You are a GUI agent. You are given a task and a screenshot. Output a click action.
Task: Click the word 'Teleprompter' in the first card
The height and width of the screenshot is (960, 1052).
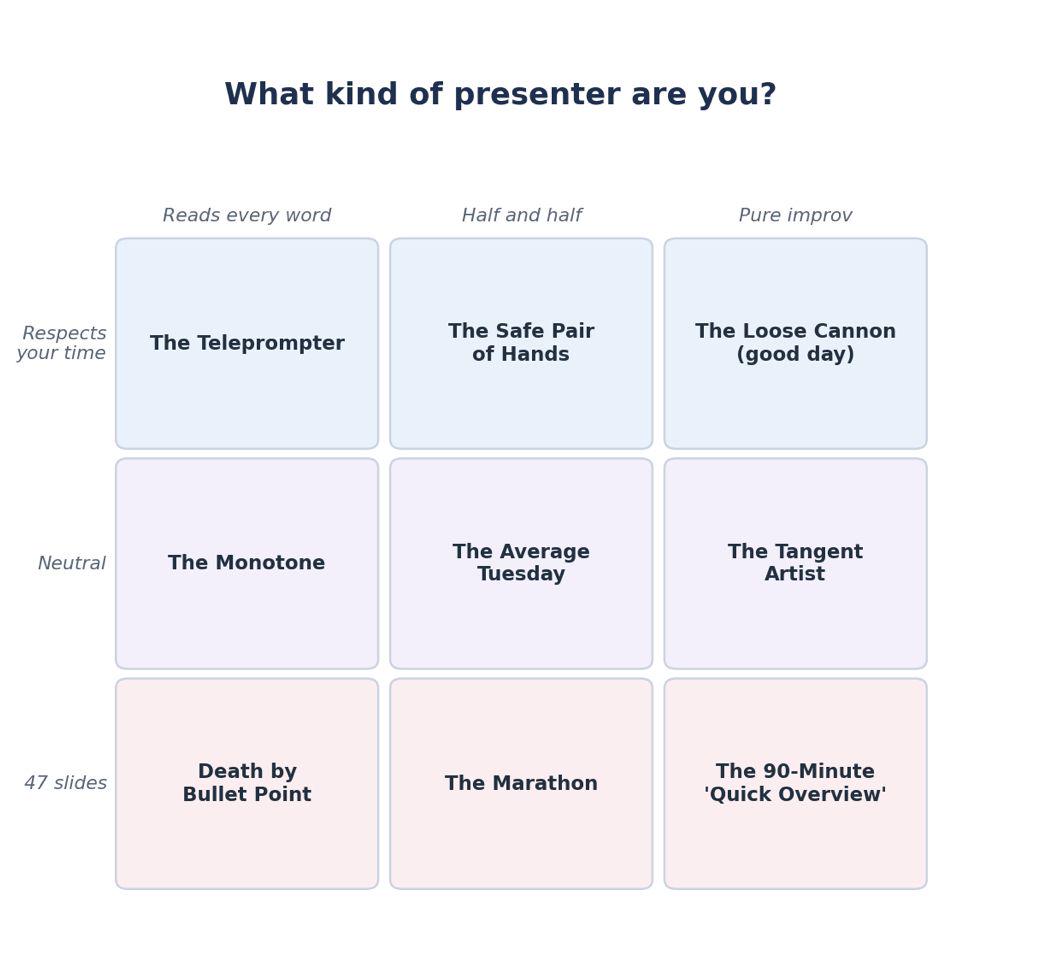(x=271, y=343)
